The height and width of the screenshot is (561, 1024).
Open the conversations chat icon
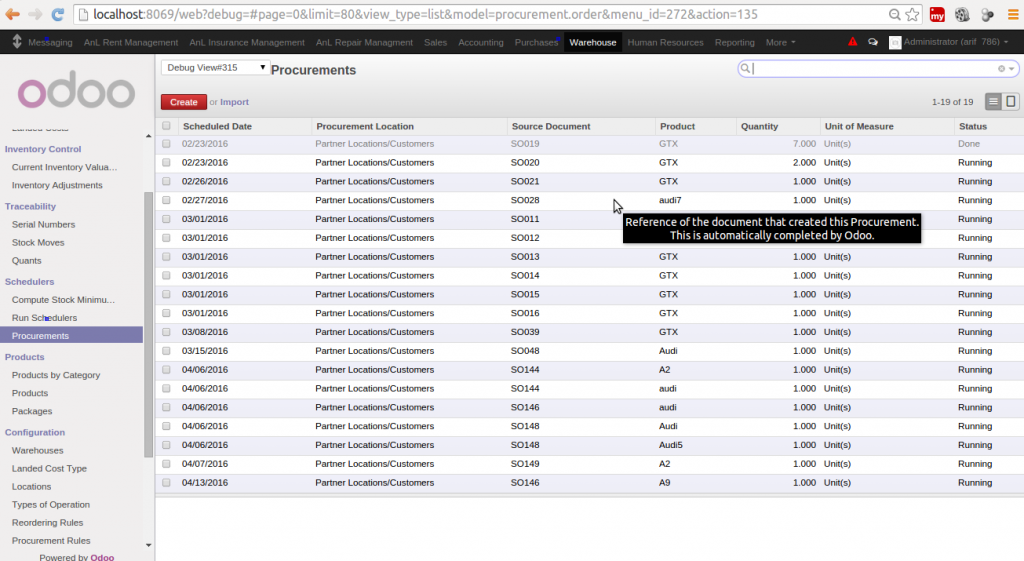pos(872,43)
